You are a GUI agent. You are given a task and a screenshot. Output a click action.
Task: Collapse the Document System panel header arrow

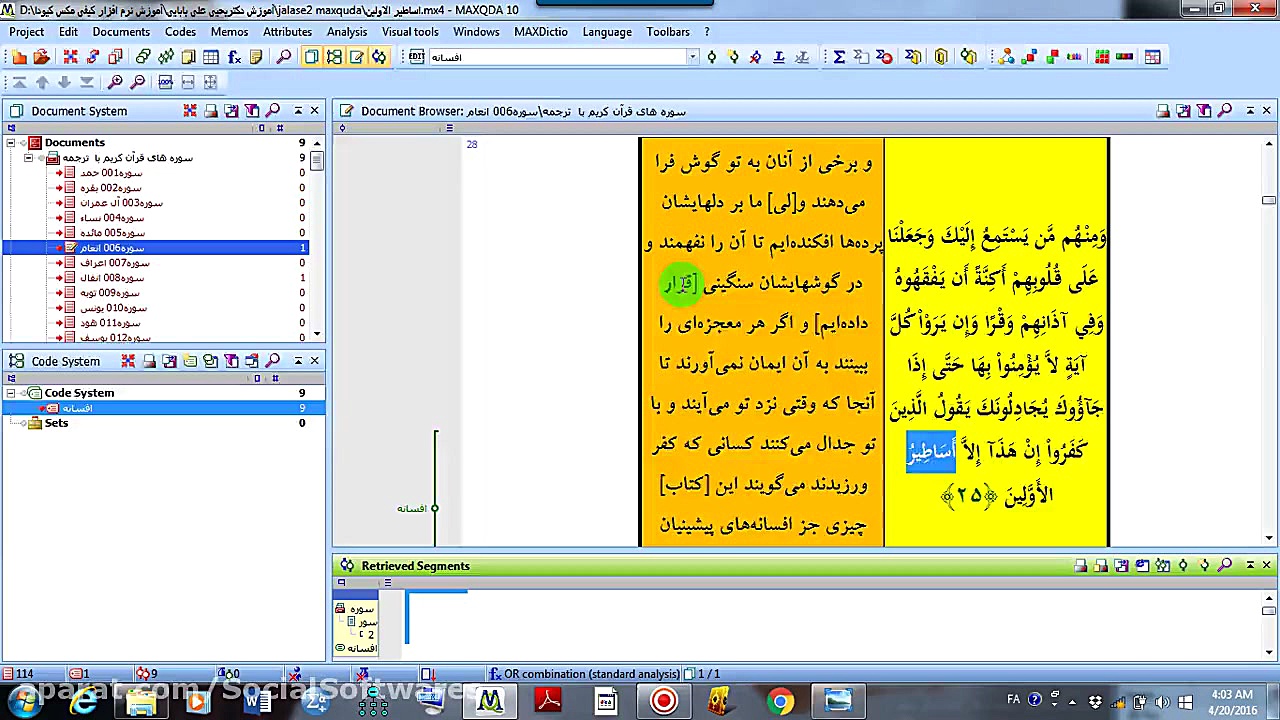point(298,111)
